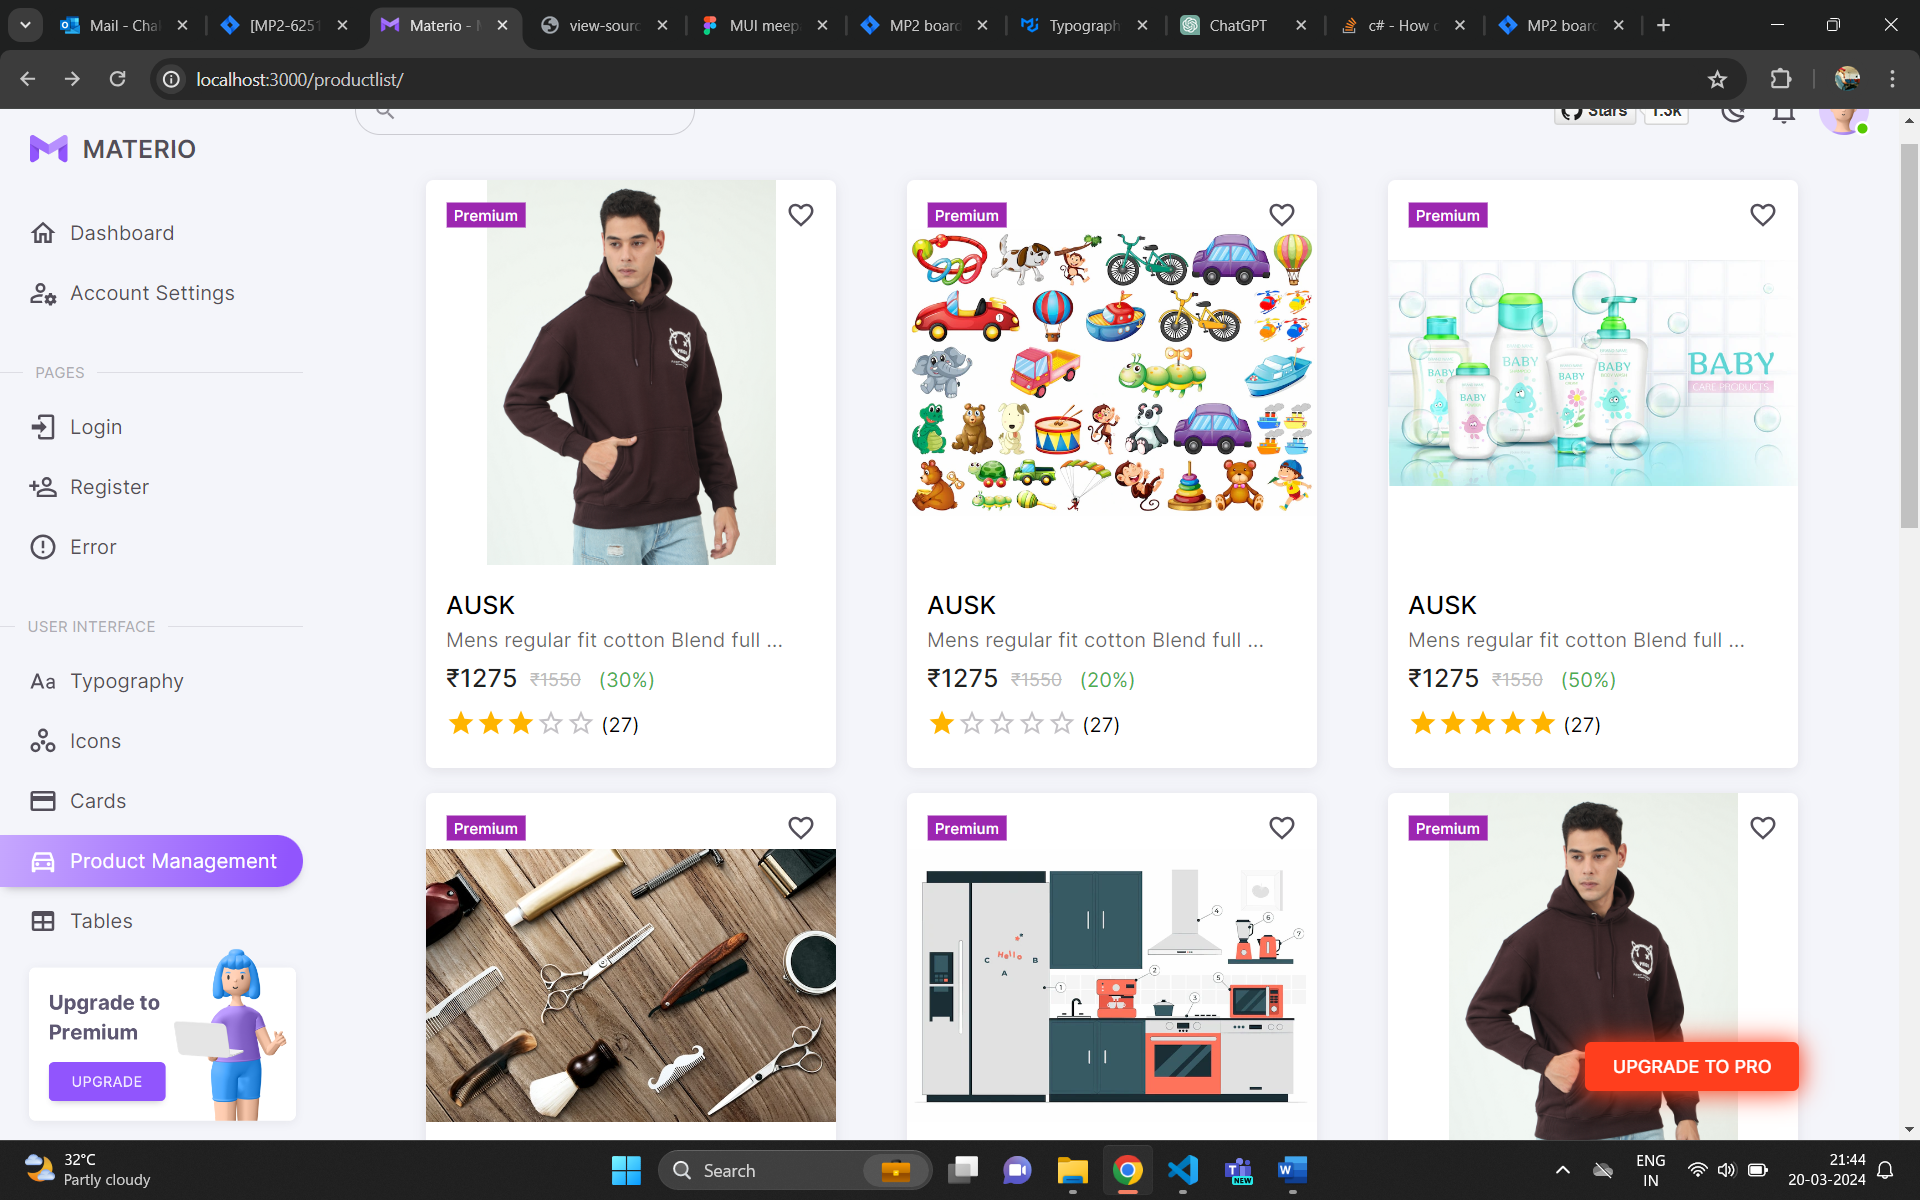The image size is (1920, 1200).
Task: Open the tab search dropdown arrow
Action: 25,25
